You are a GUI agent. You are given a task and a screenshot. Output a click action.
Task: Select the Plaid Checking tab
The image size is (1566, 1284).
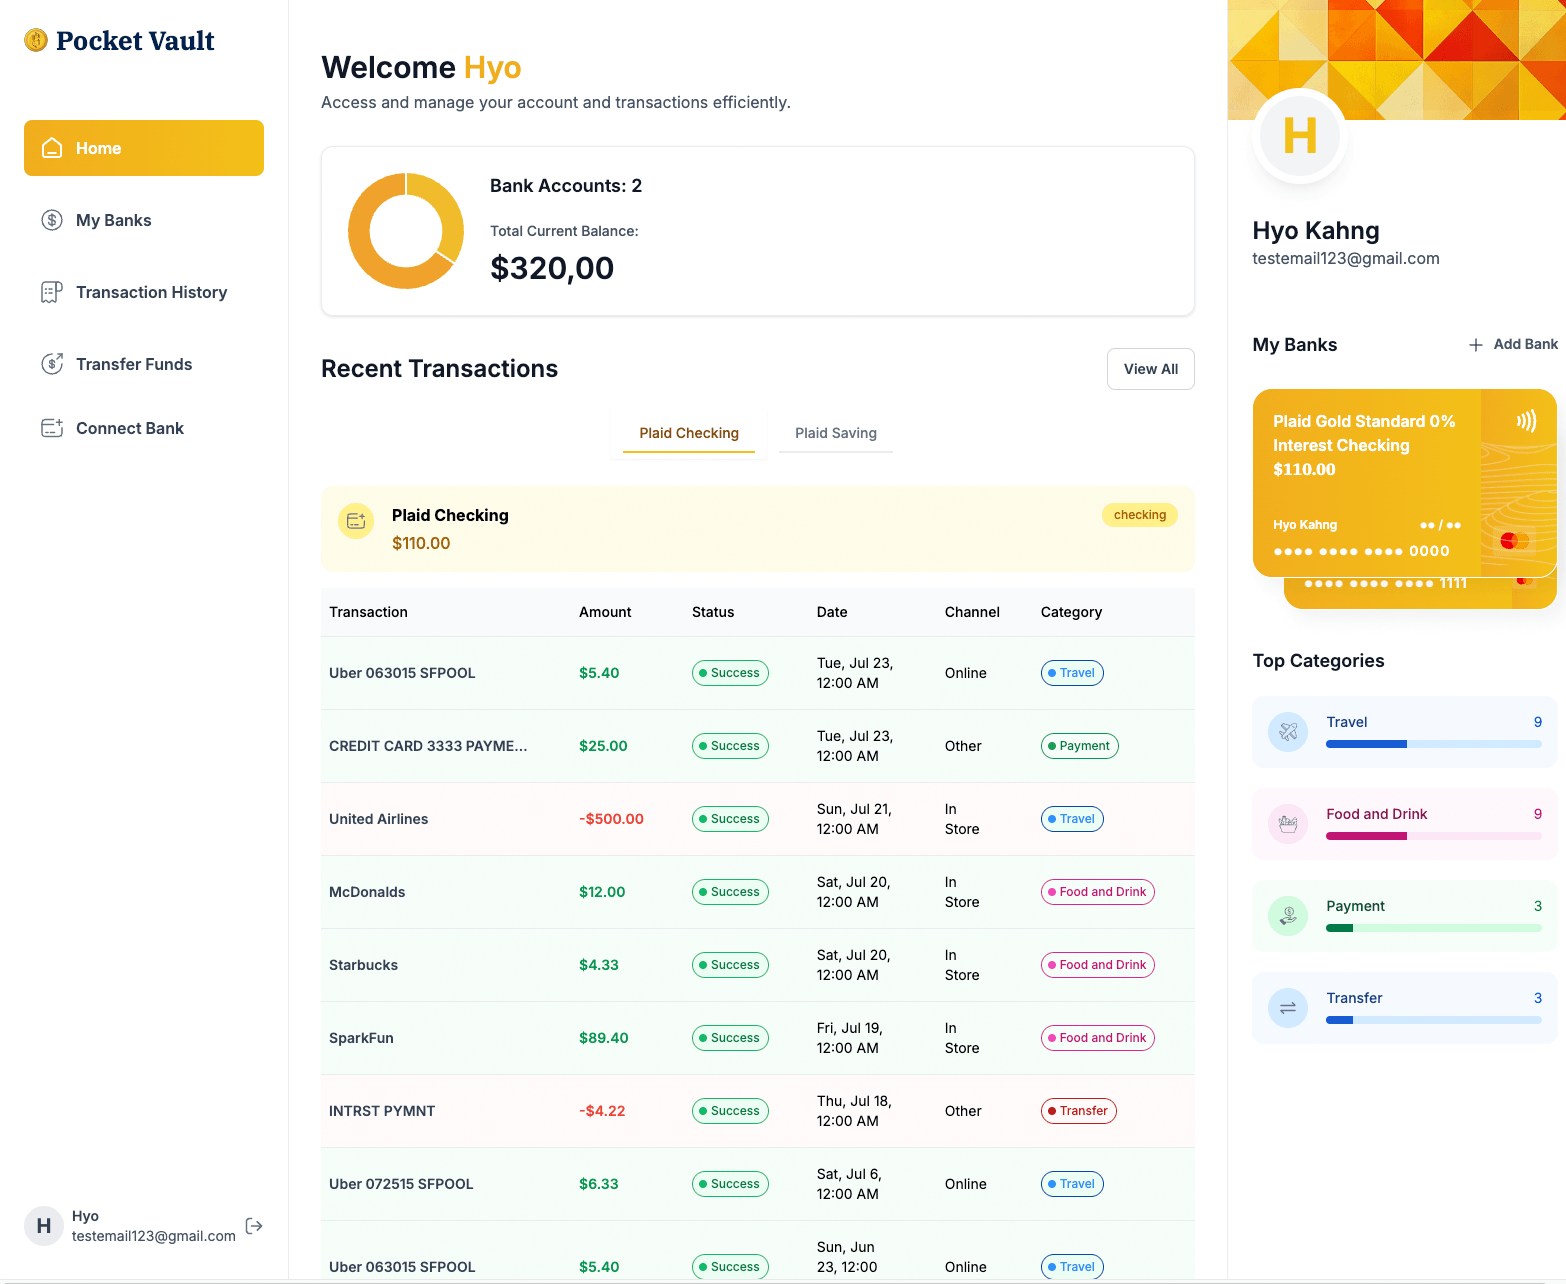pos(688,433)
